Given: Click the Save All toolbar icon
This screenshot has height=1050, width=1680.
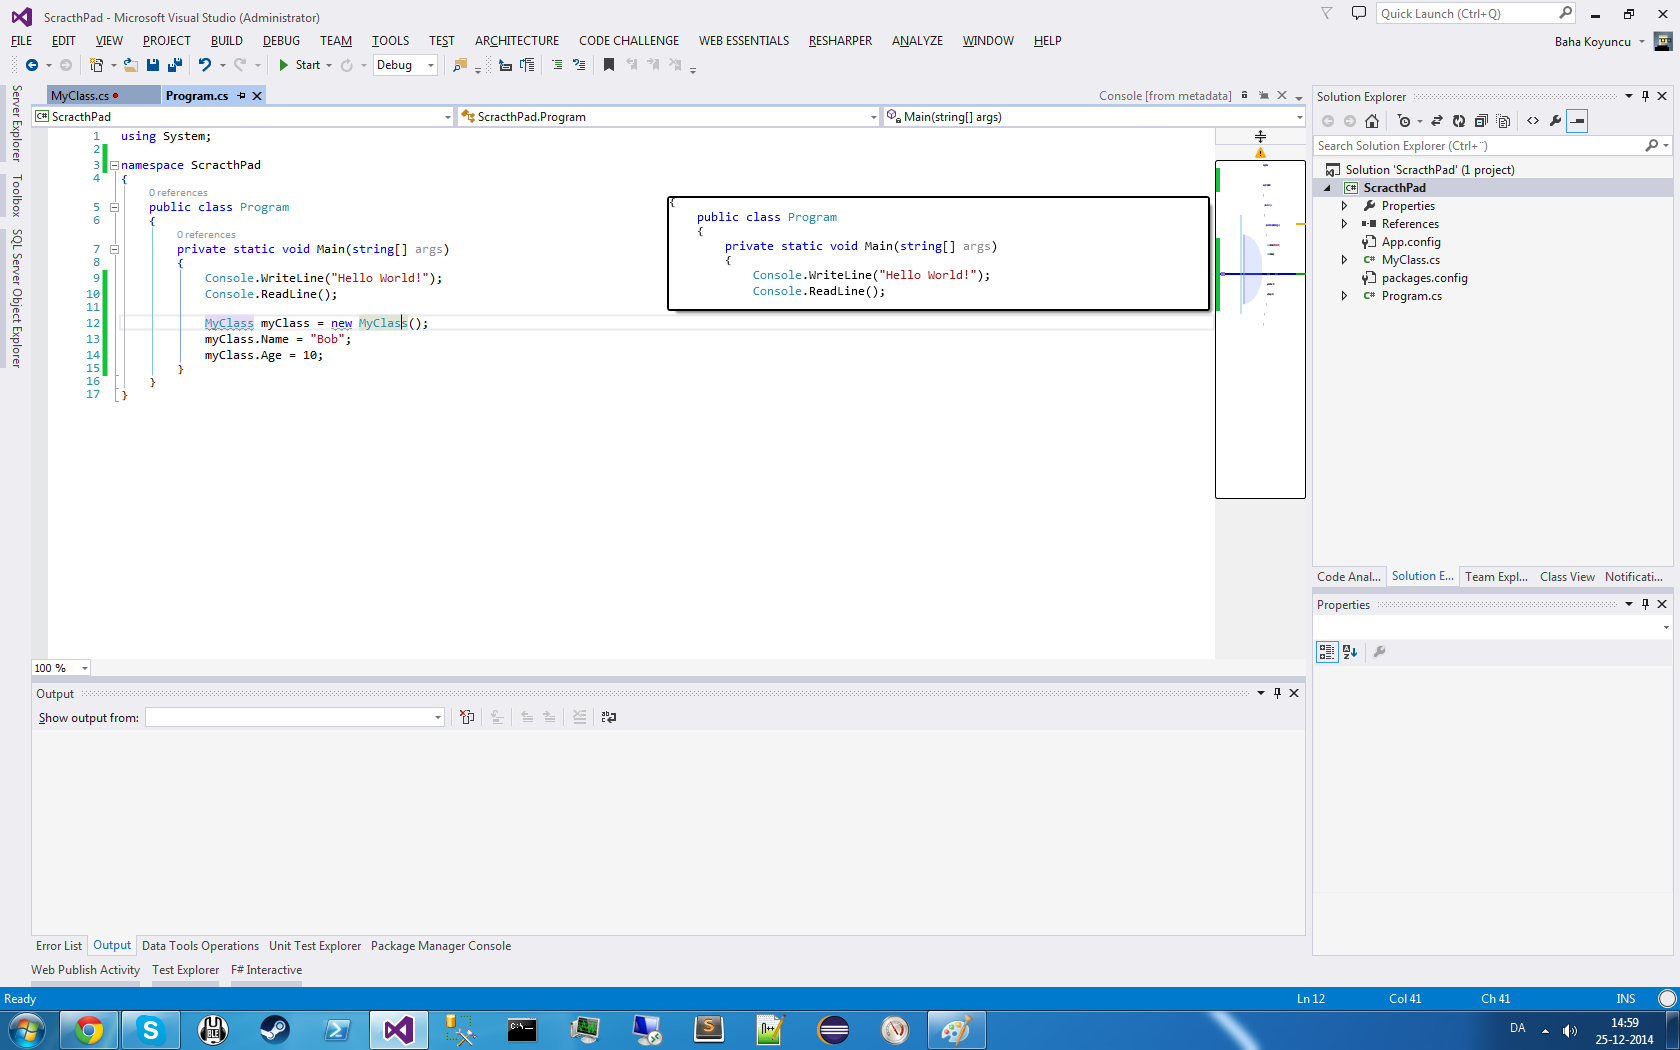Looking at the screenshot, I should pyautogui.click(x=175, y=65).
